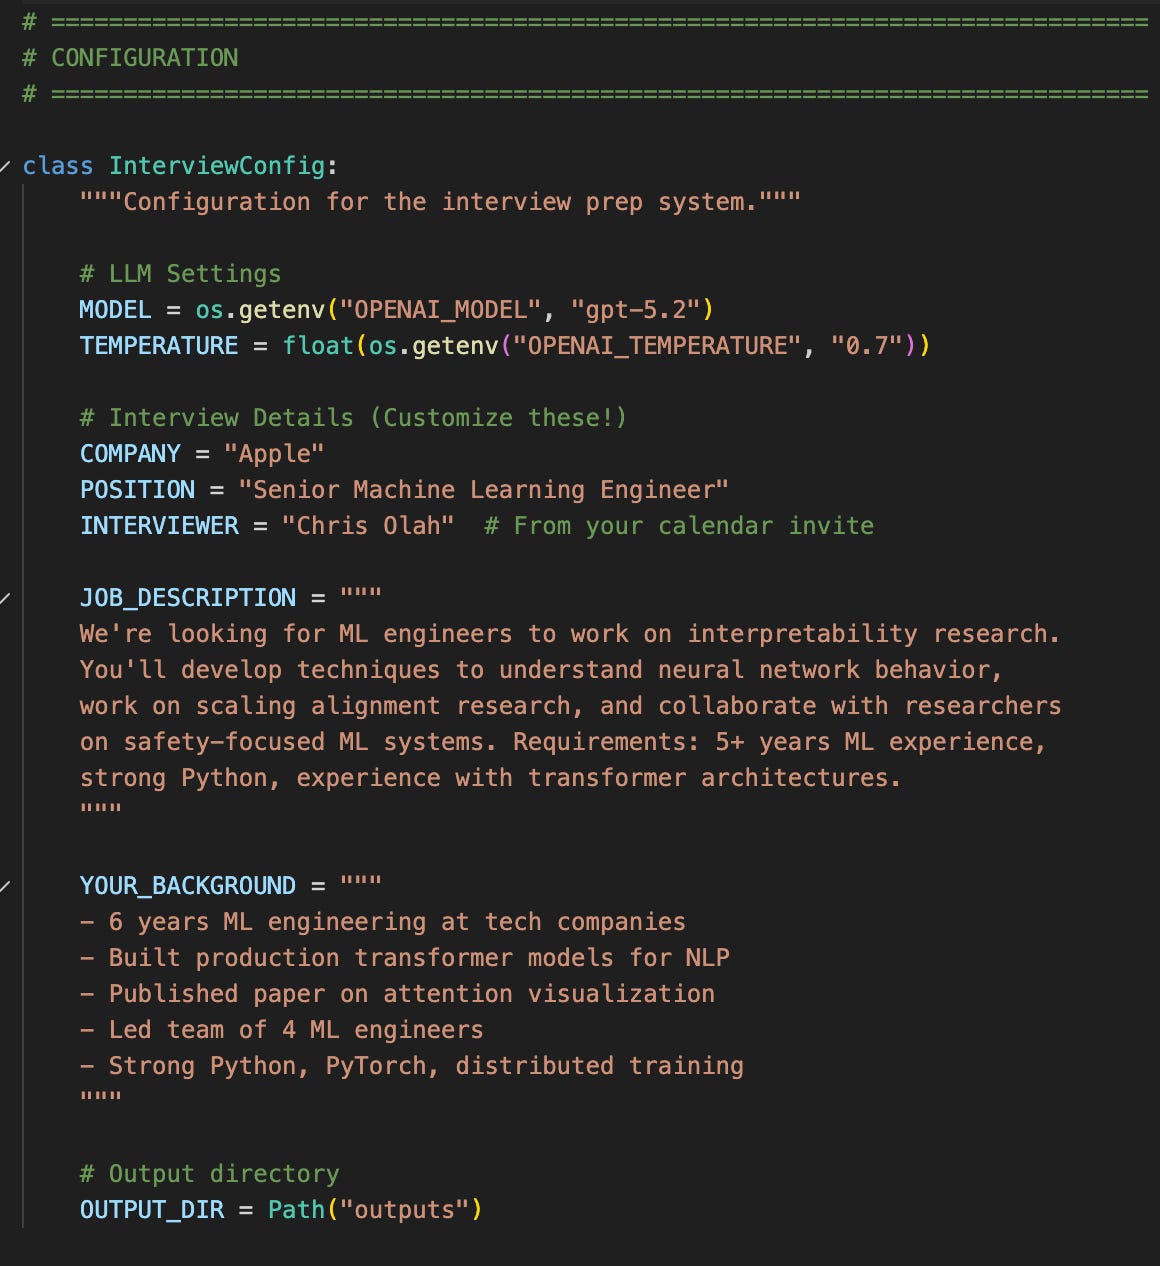The image size is (1160, 1266).
Task: Click the "Chris Olah" interviewer string
Action: (368, 526)
